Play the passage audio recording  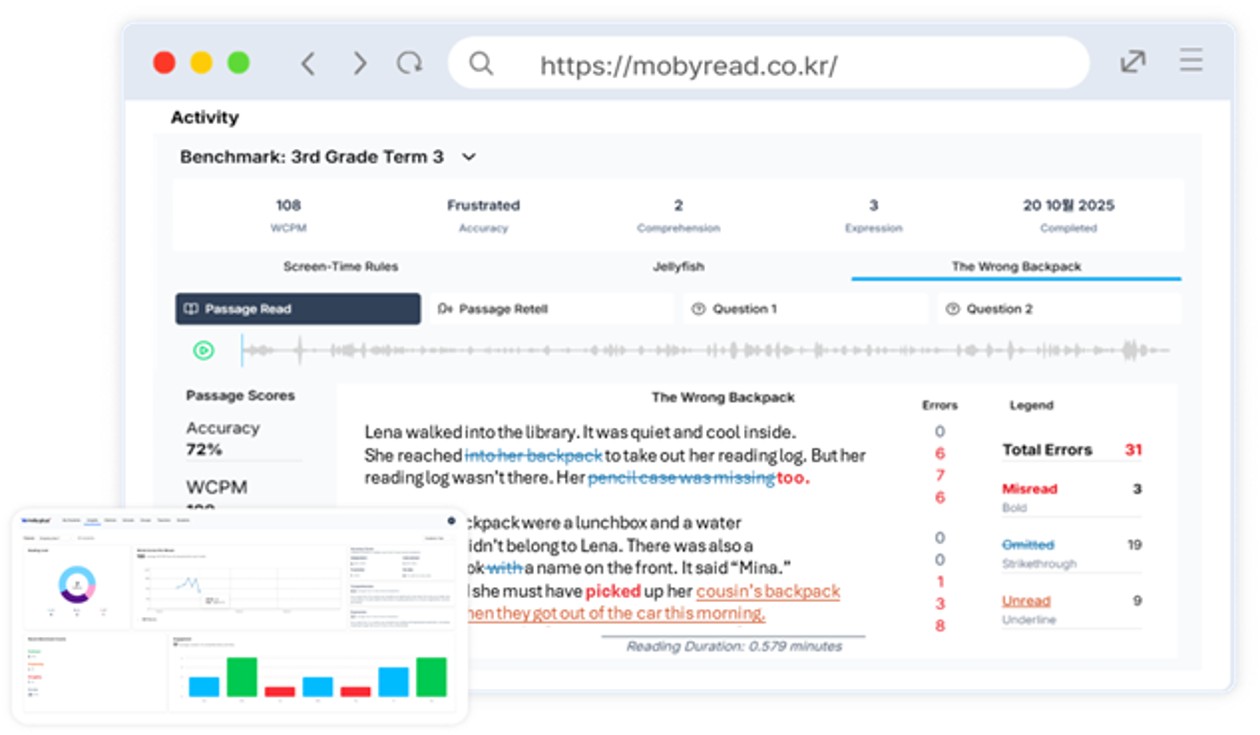(203, 350)
